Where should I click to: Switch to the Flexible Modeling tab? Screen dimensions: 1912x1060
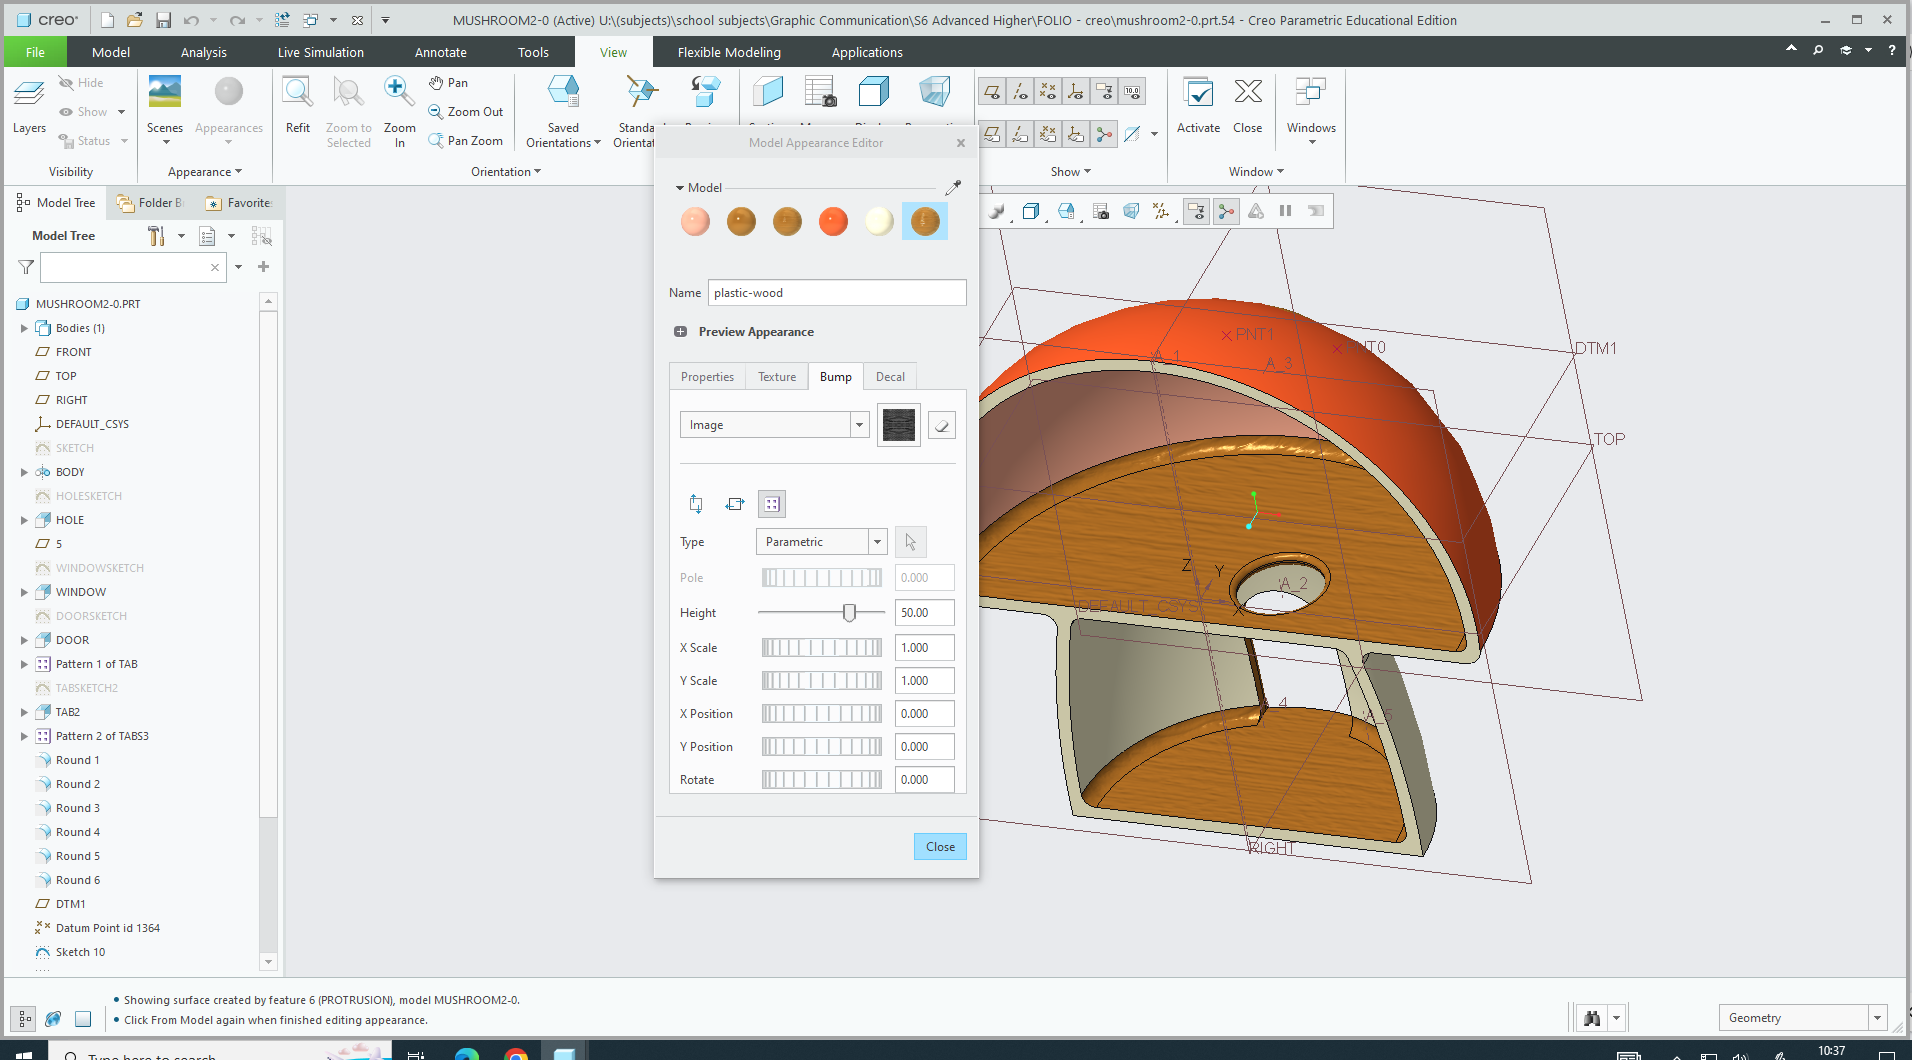pyautogui.click(x=729, y=51)
